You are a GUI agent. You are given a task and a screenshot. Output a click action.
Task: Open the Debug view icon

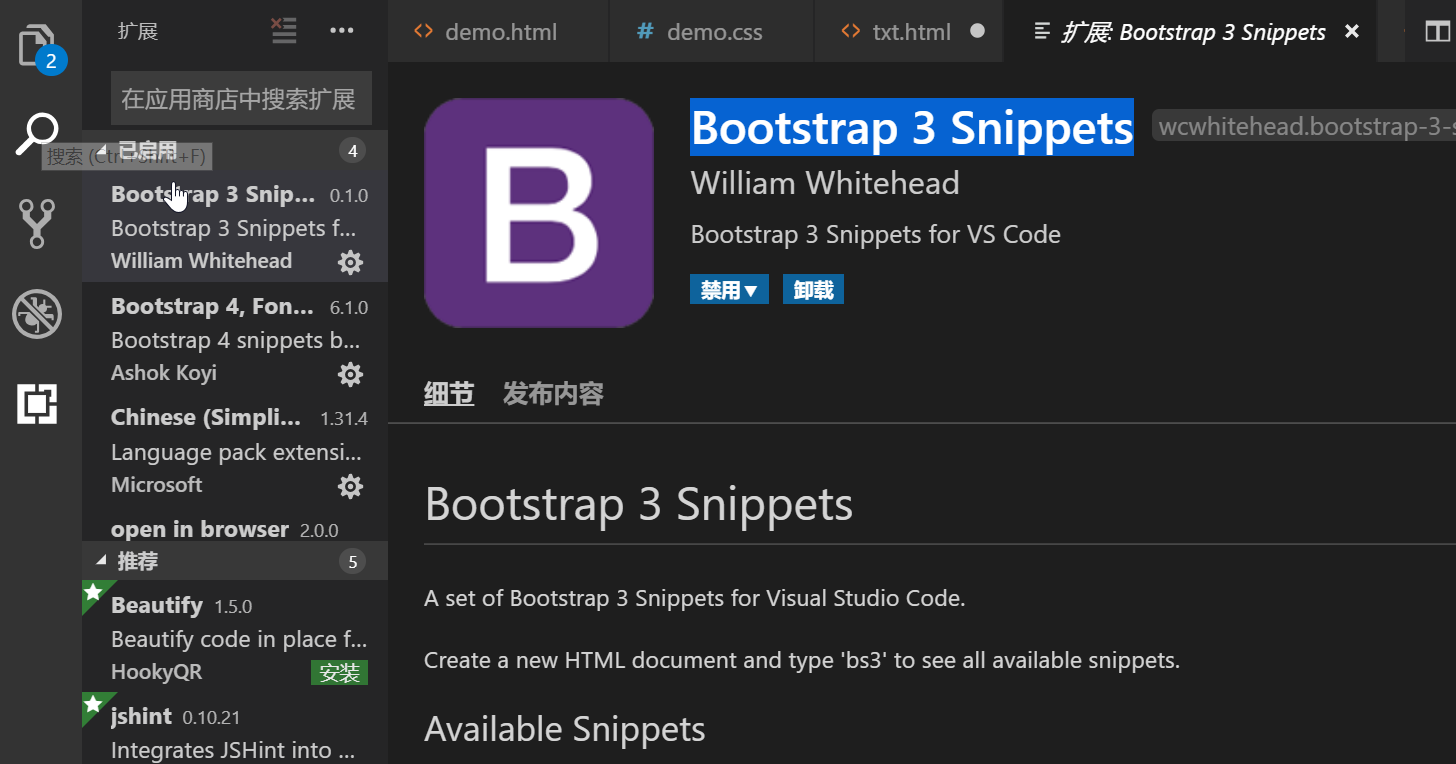[x=37, y=314]
